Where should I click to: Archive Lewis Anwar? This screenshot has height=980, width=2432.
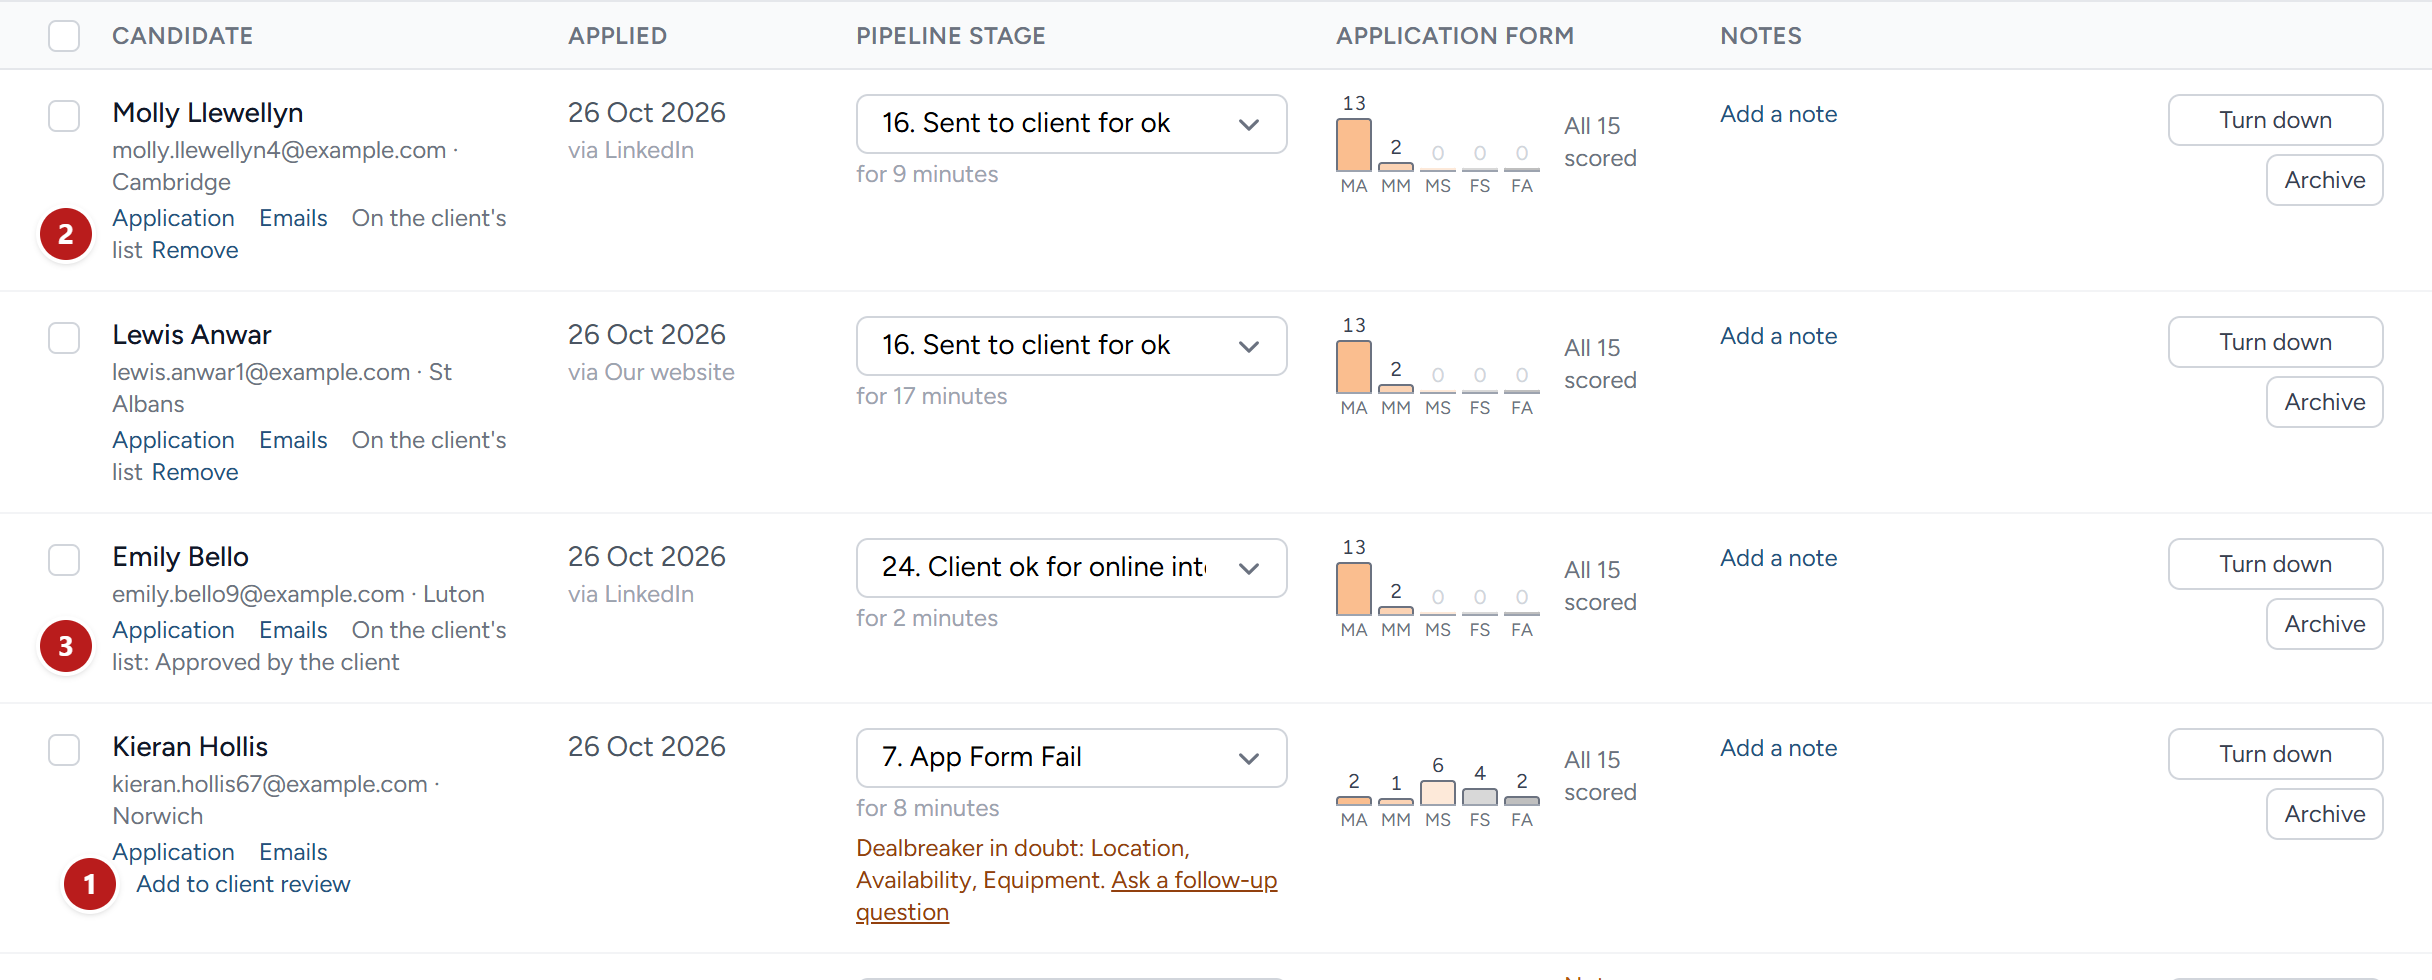(x=2324, y=402)
